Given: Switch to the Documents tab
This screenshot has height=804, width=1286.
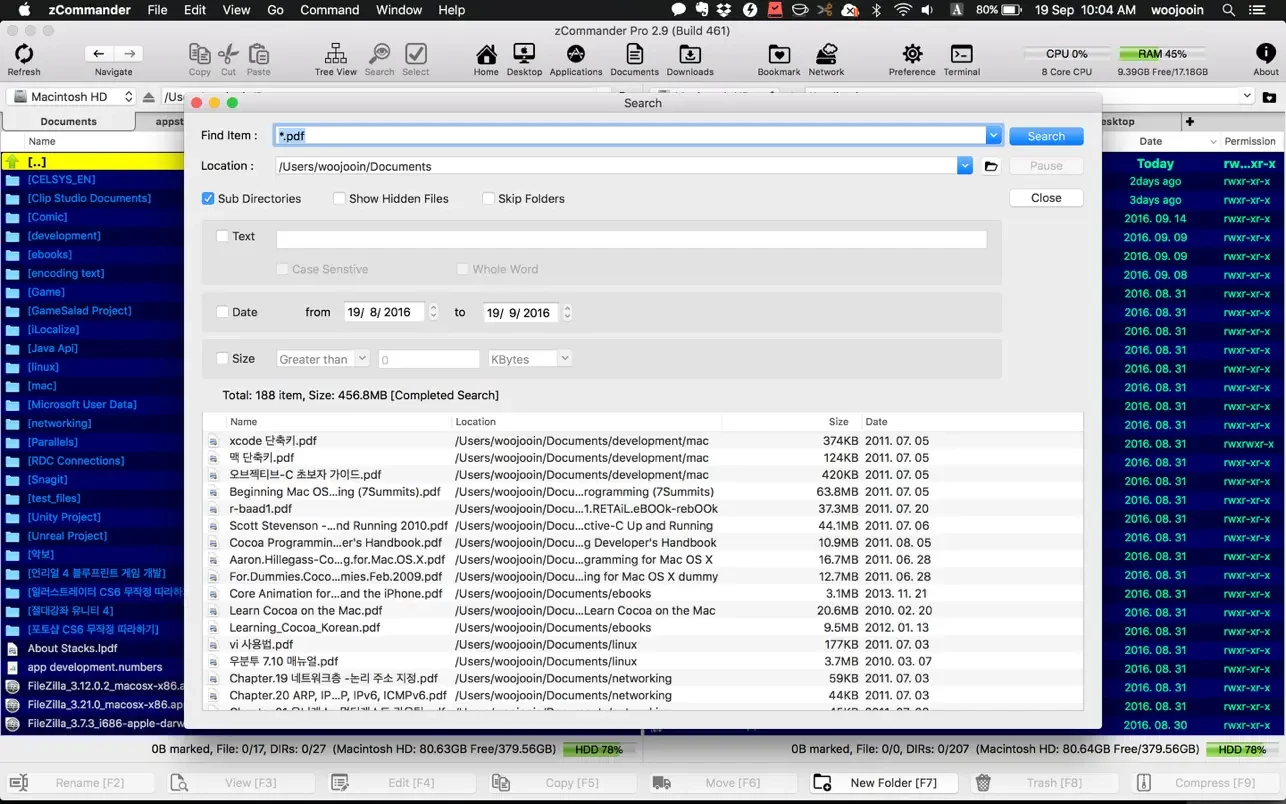Looking at the screenshot, I should coord(68,122).
